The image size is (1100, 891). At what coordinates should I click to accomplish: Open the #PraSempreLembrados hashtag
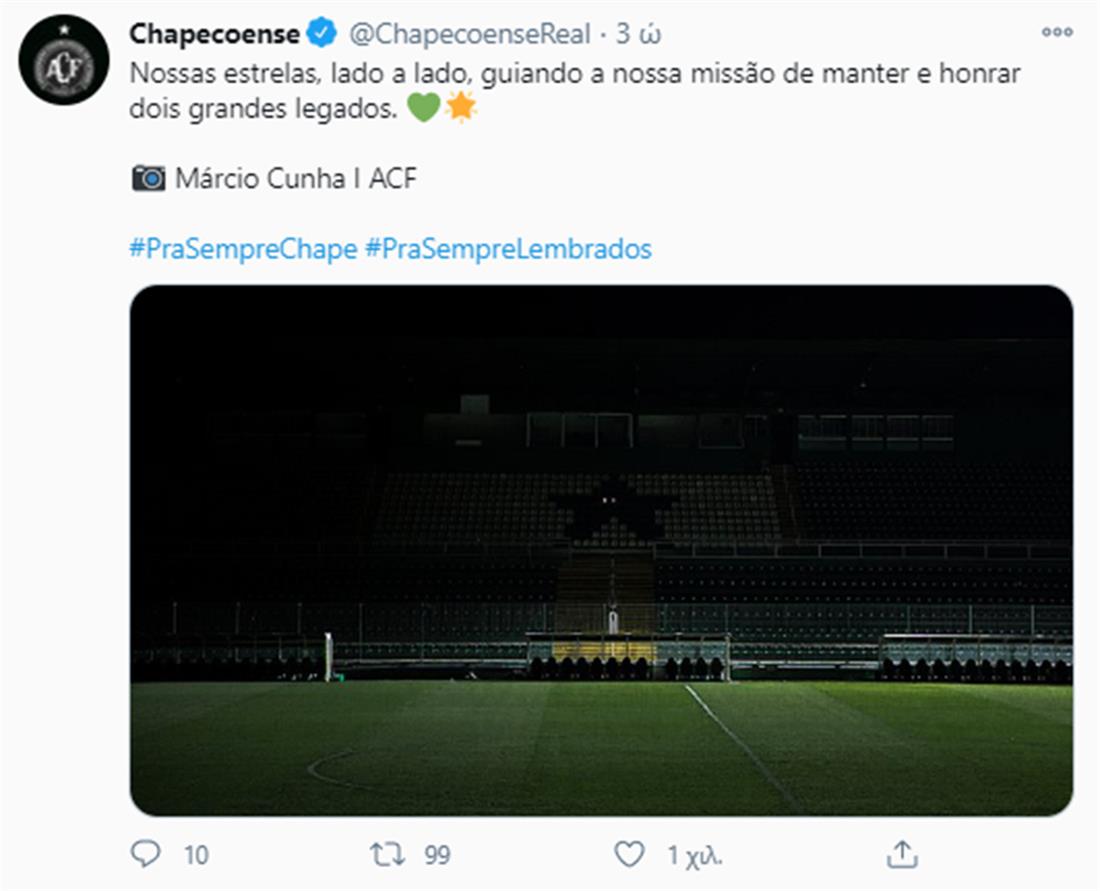coord(509,248)
